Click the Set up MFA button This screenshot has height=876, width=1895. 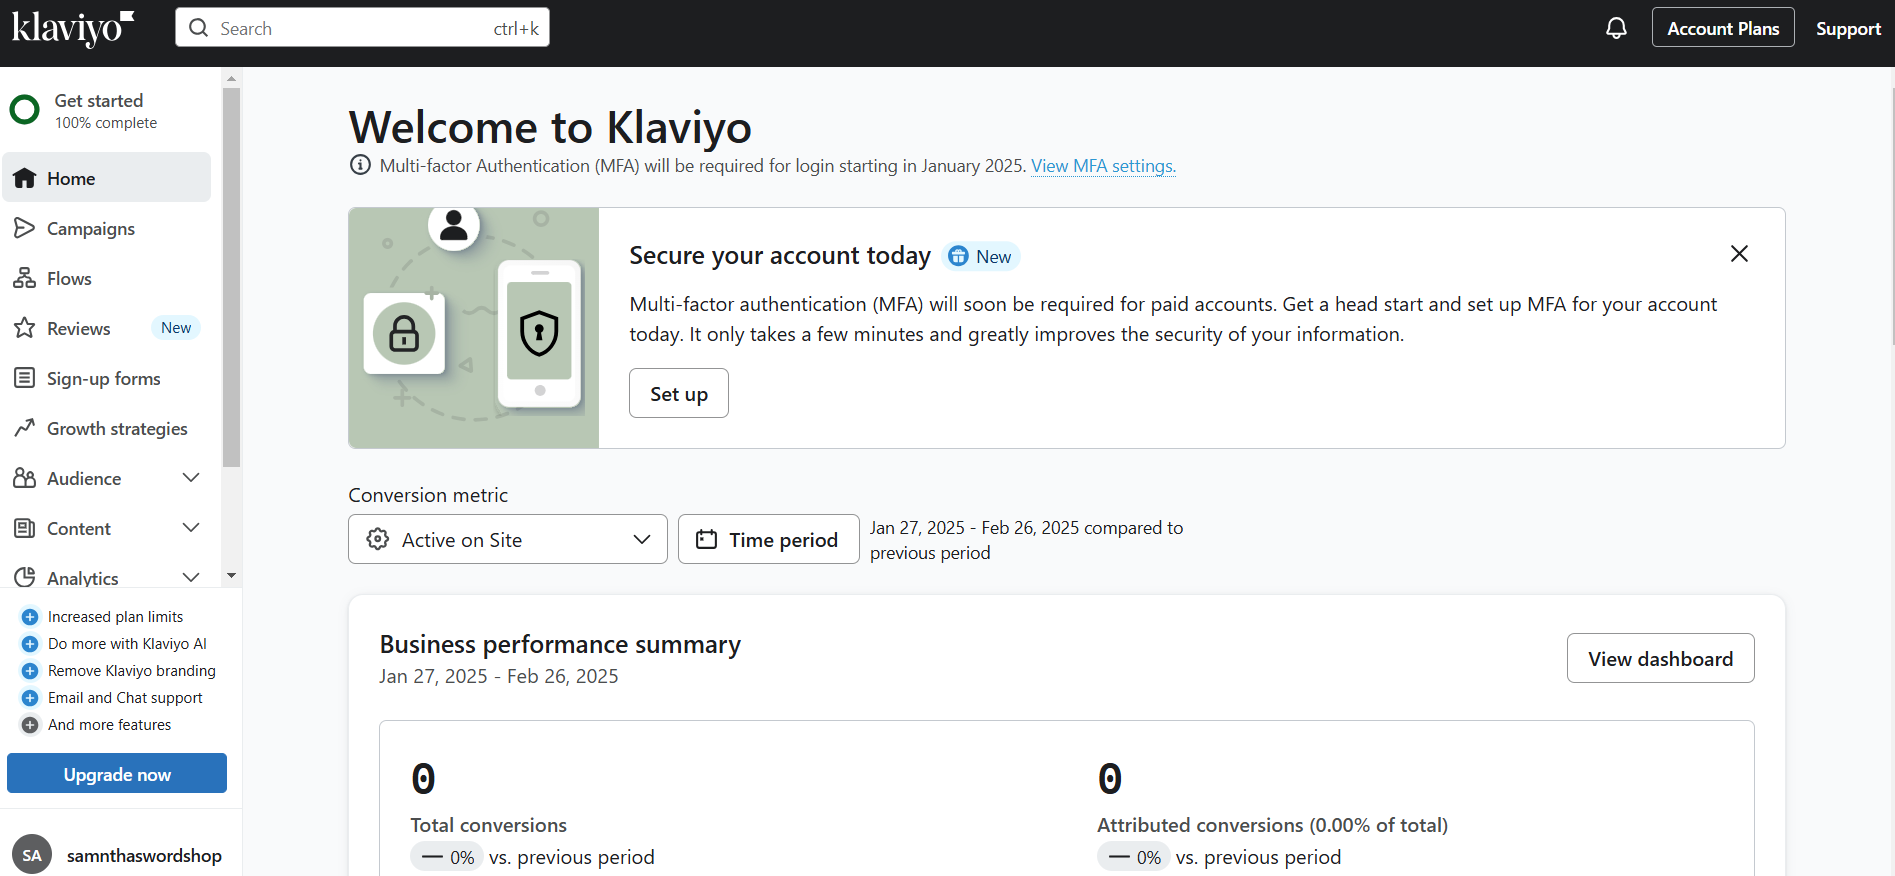(x=679, y=394)
